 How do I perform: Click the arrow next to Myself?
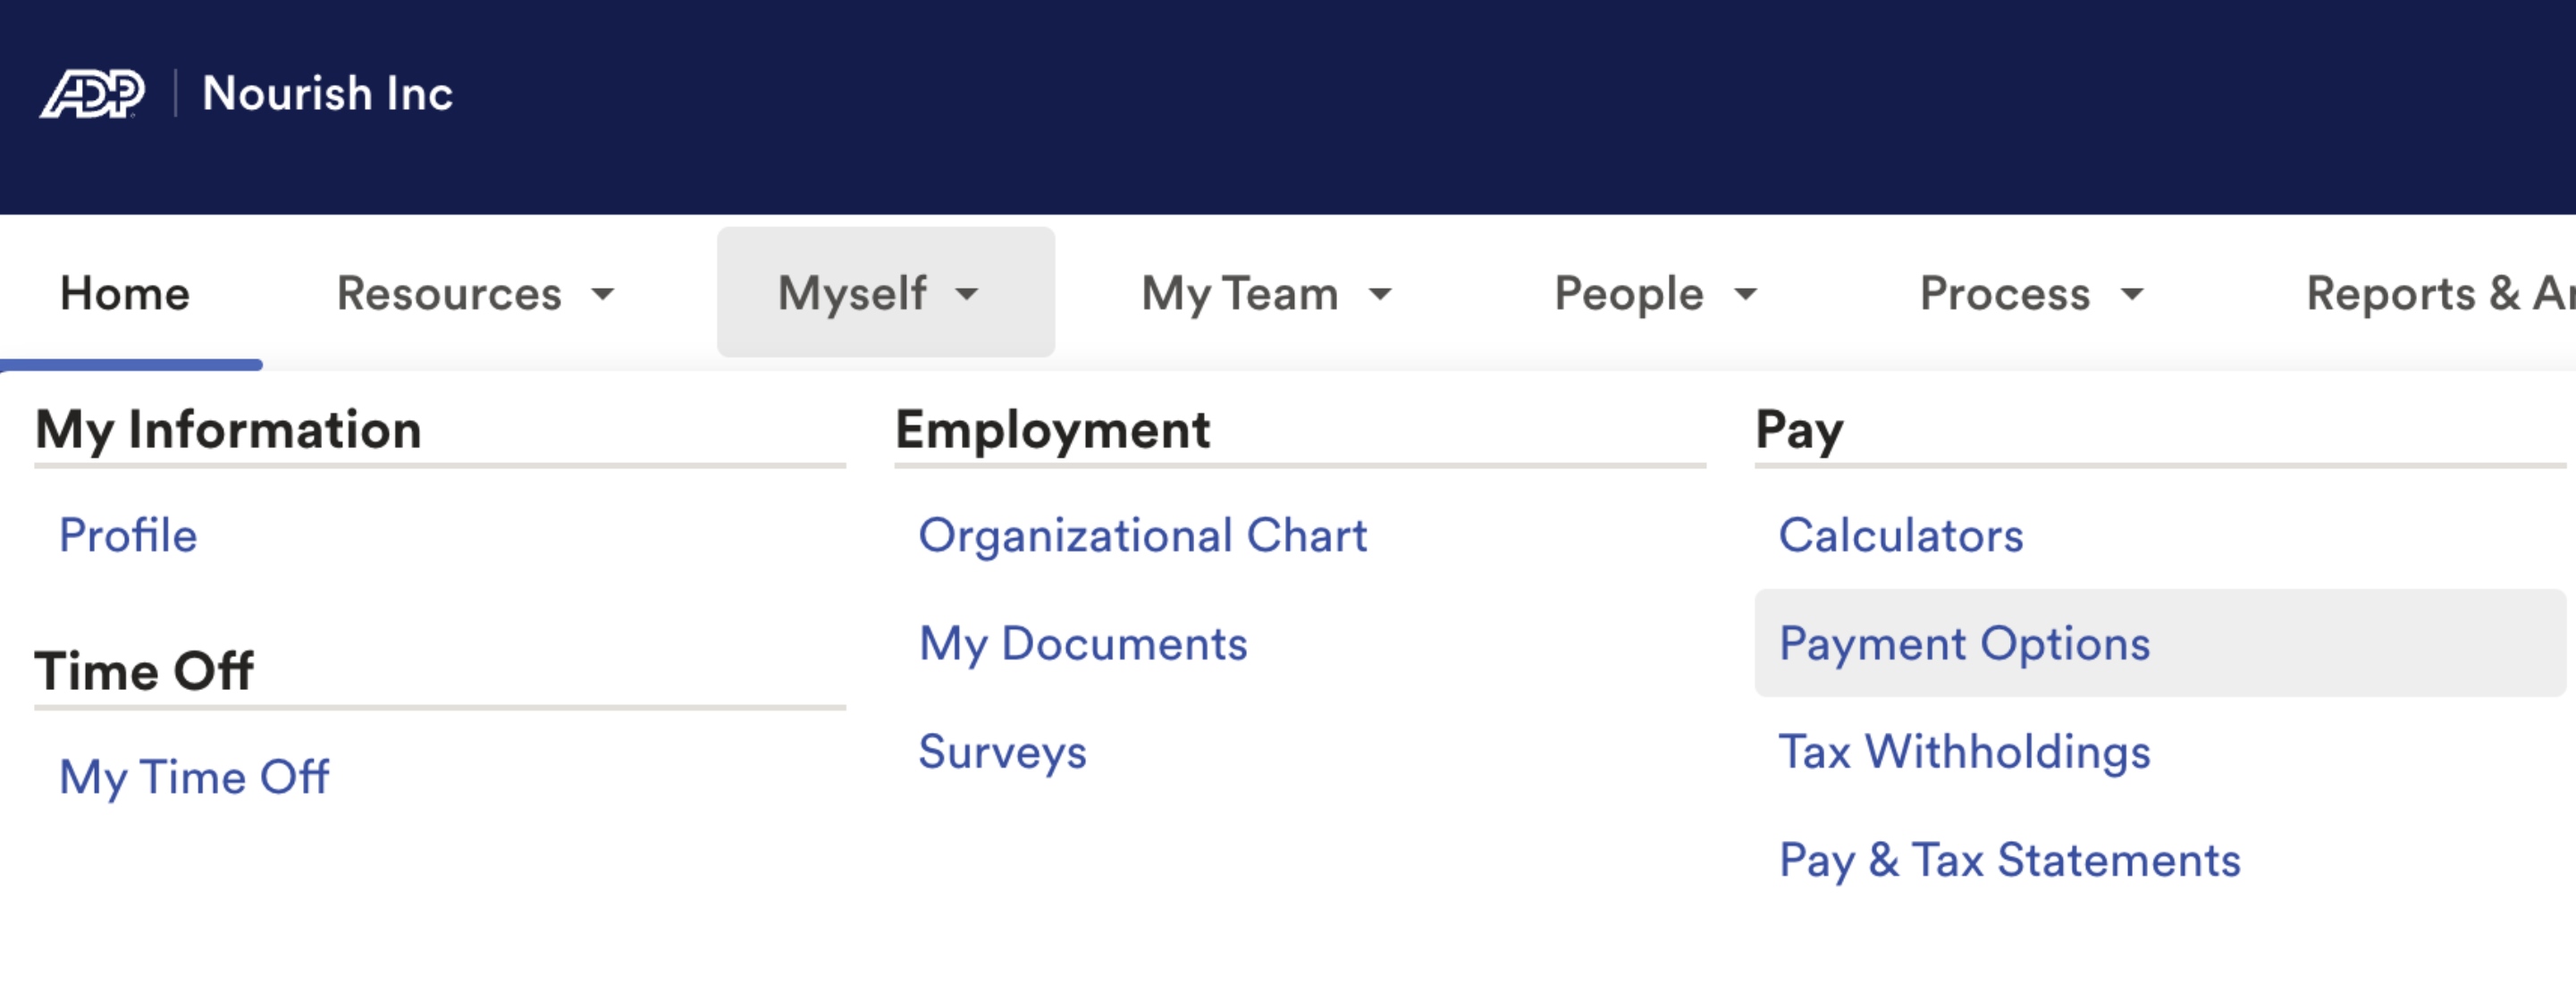pyautogui.click(x=967, y=294)
